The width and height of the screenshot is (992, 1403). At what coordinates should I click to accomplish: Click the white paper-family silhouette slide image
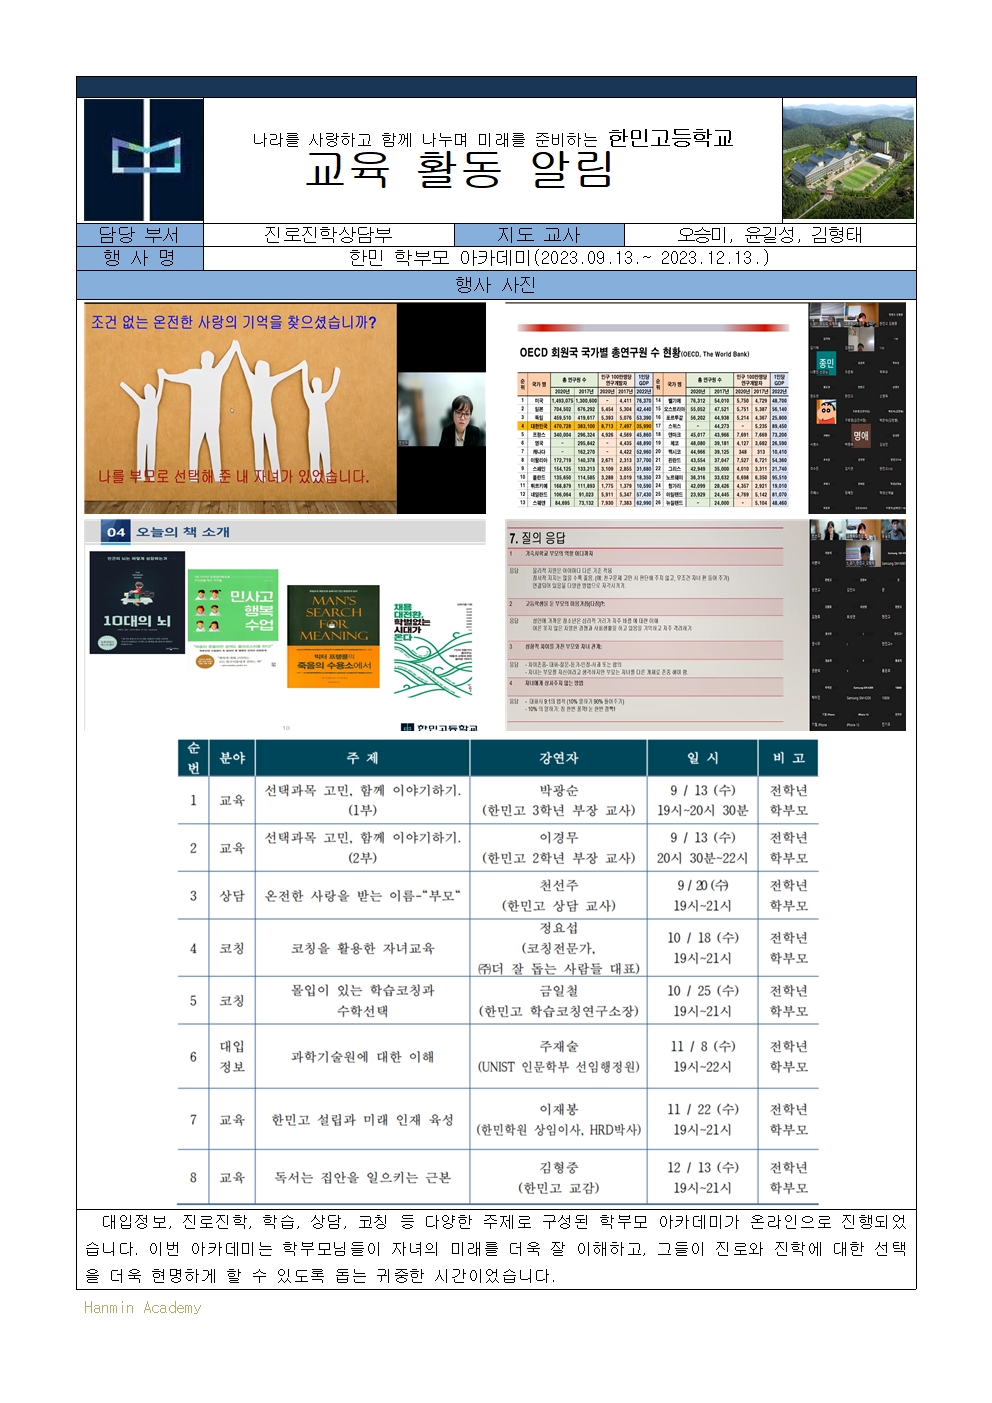click(x=240, y=408)
